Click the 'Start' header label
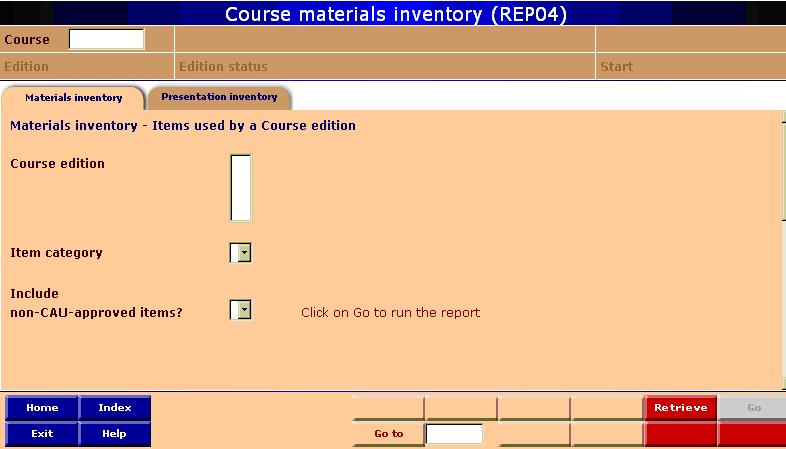Image resolution: width=786 pixels, height=449 pixels. (617, 67)
